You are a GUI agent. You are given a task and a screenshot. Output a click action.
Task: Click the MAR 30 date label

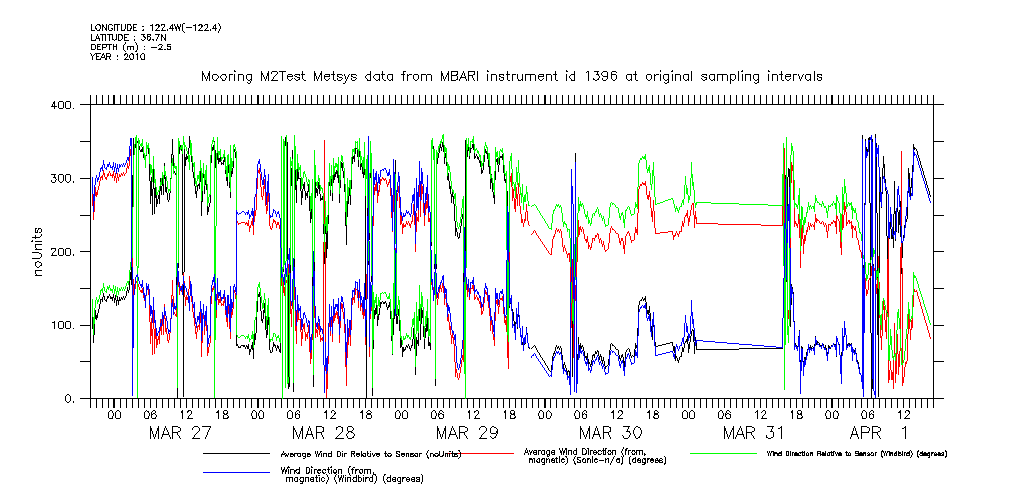pyautogui.click(x=610, y=432)
